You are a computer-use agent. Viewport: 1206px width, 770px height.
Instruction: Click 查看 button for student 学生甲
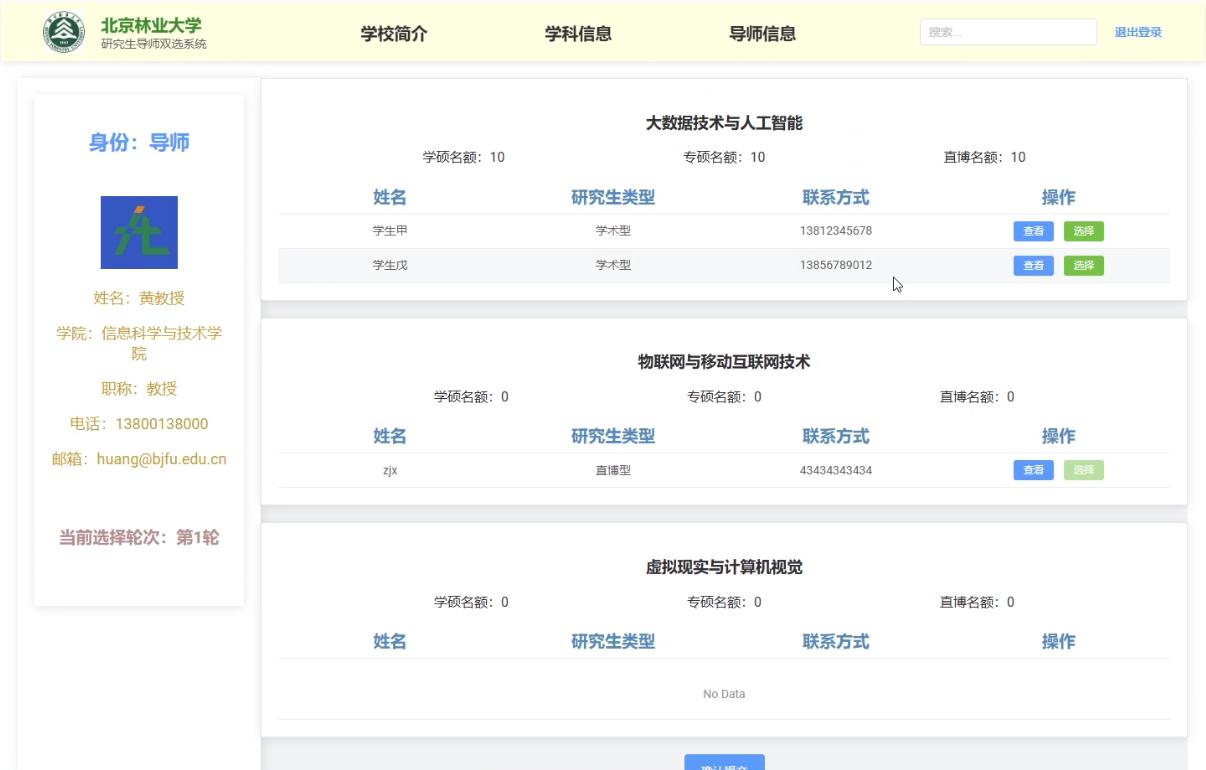(1033, 231)
